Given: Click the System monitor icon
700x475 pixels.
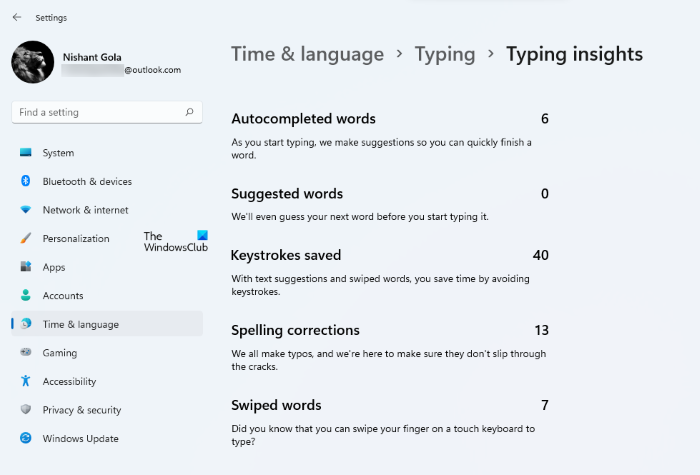Looking at the screenshot, I should pos(26,153).
